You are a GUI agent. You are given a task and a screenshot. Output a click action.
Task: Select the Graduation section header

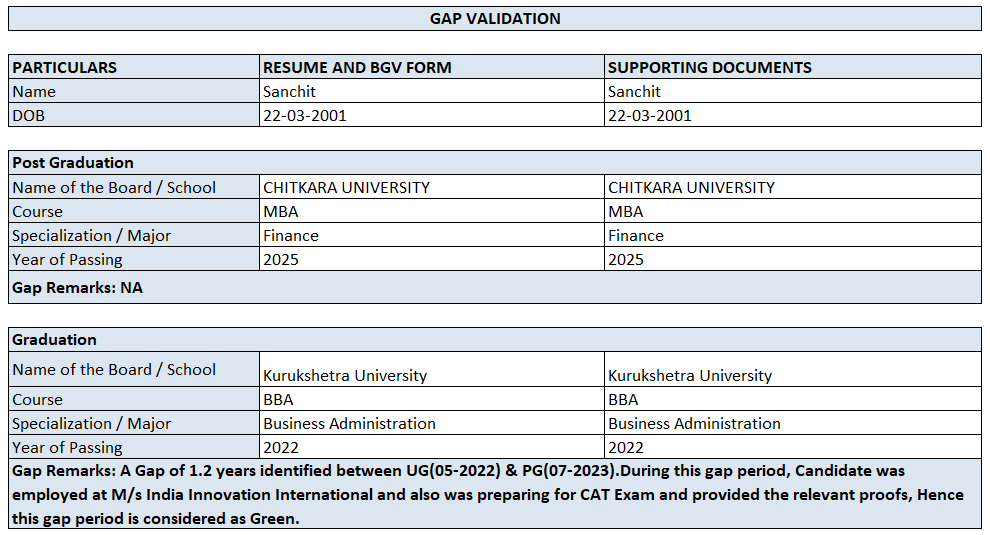[x=55, y=340]
